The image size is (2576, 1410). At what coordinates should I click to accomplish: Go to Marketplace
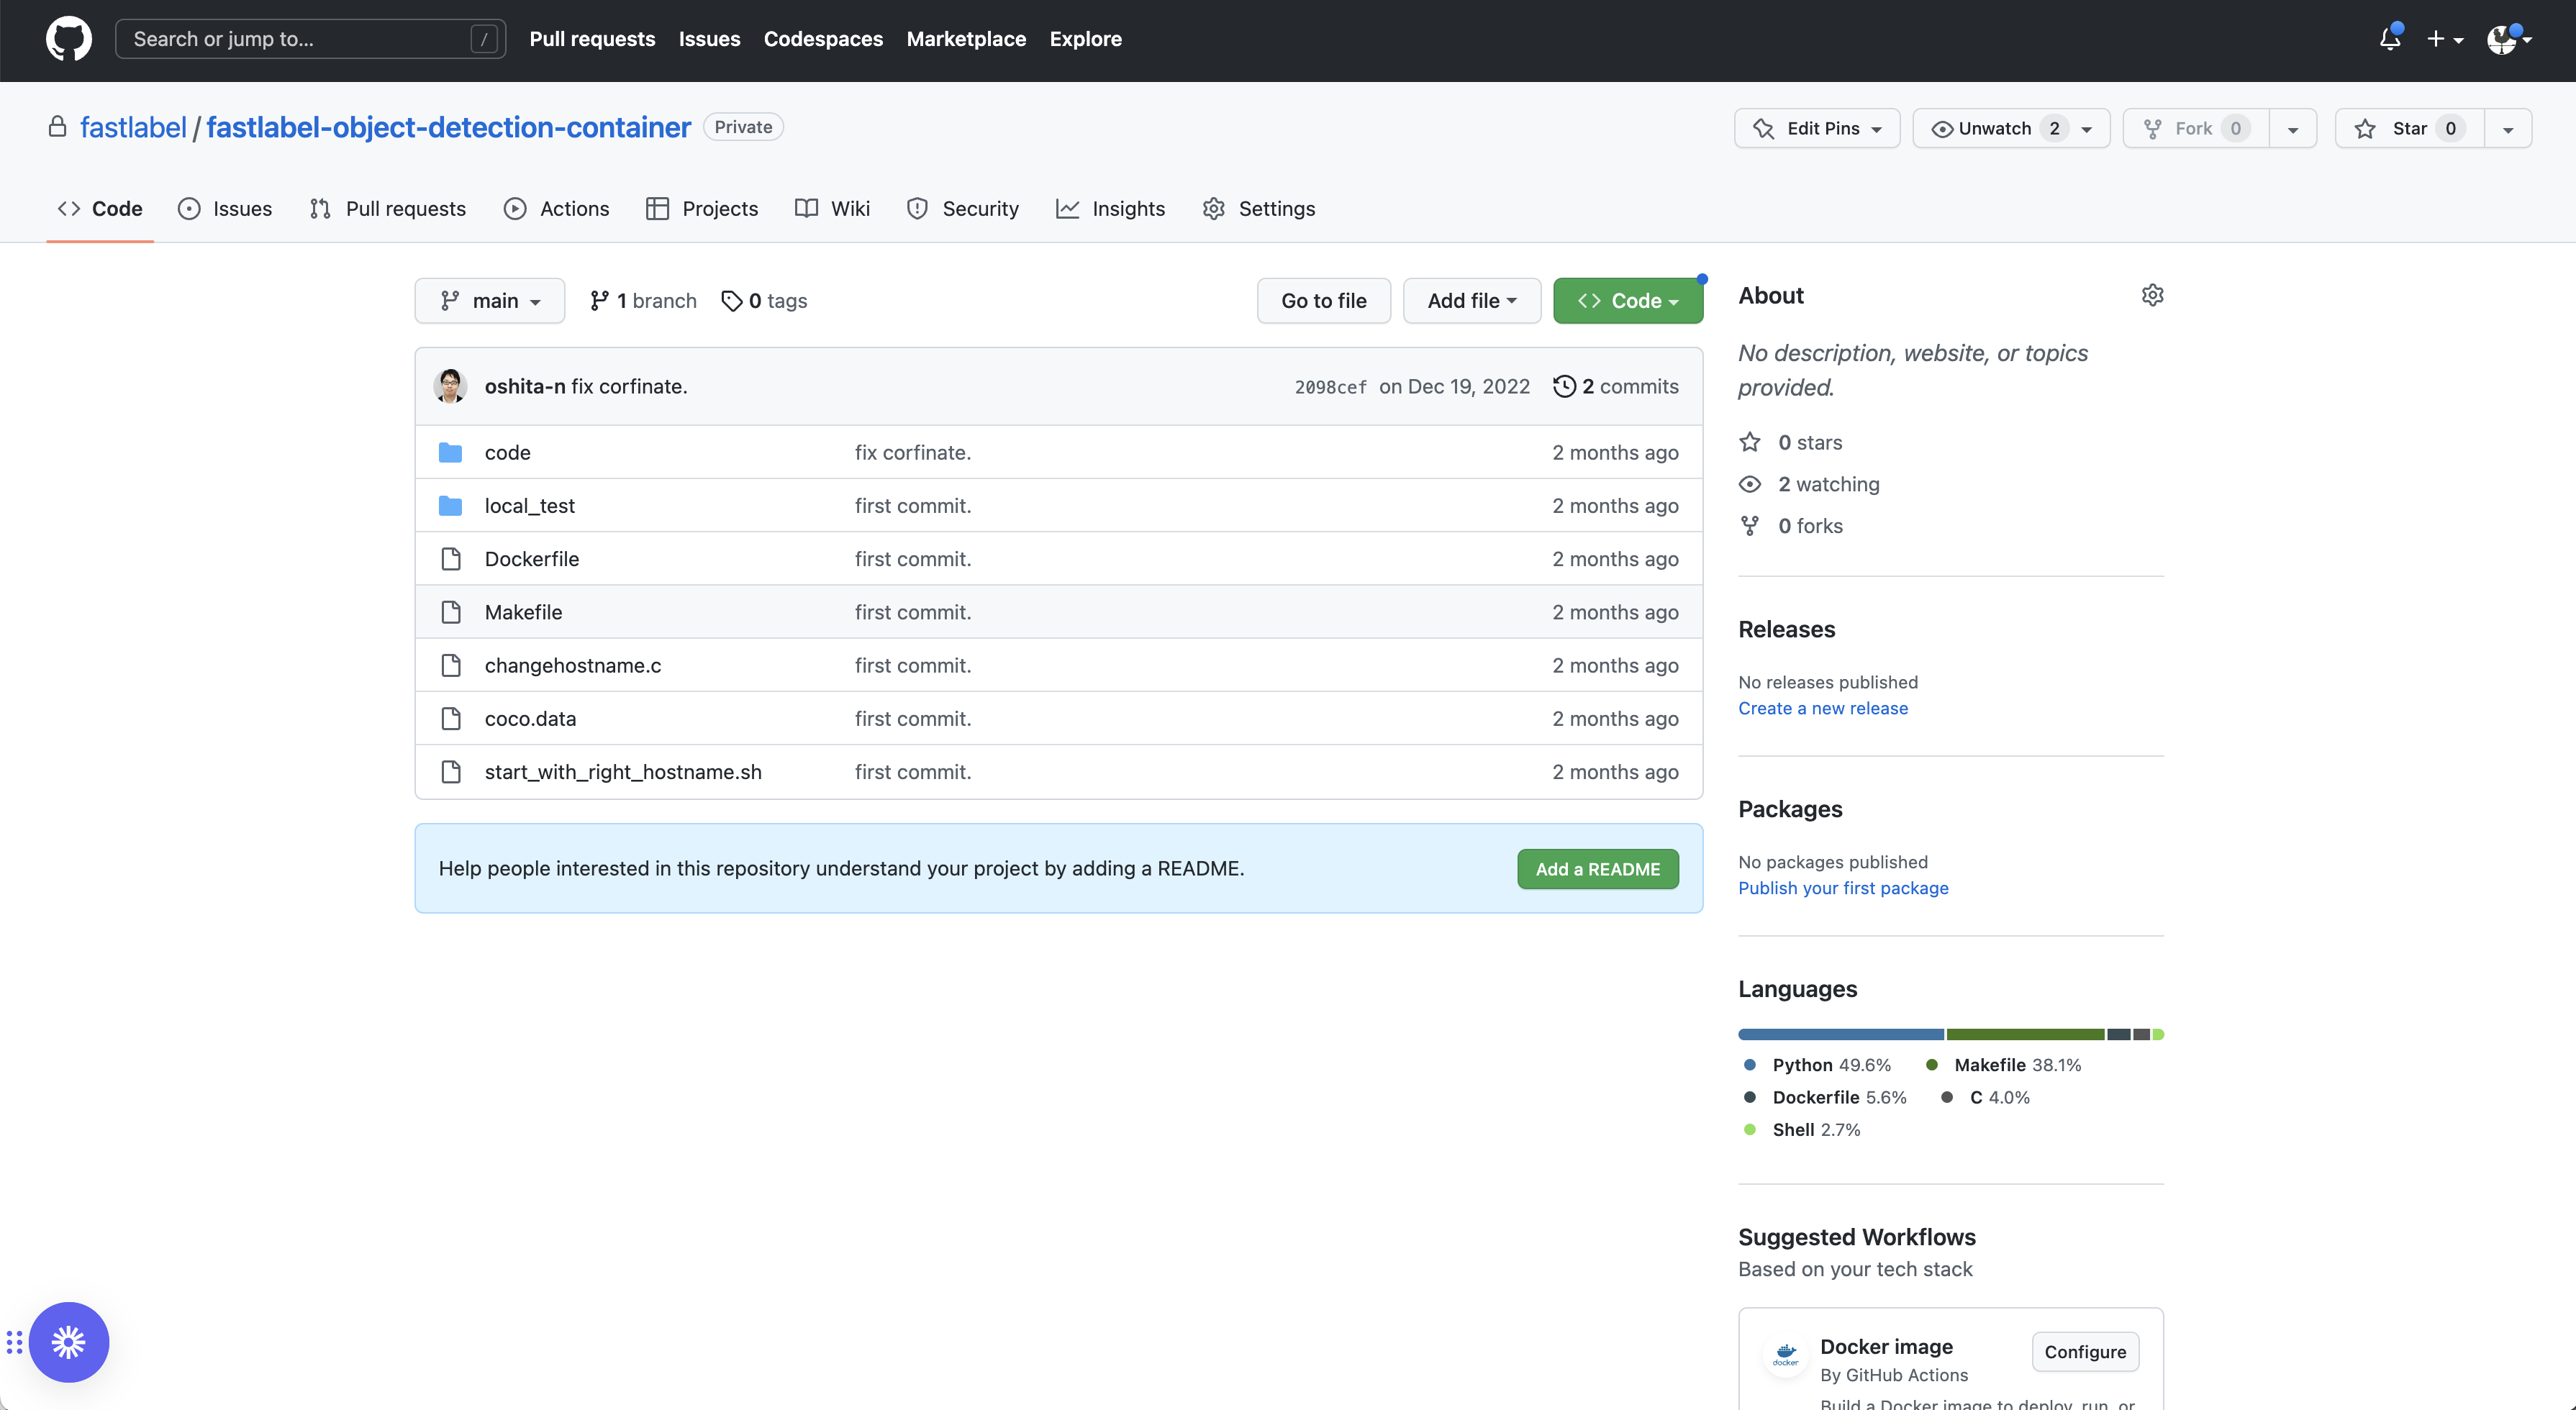tap(966, 39)
